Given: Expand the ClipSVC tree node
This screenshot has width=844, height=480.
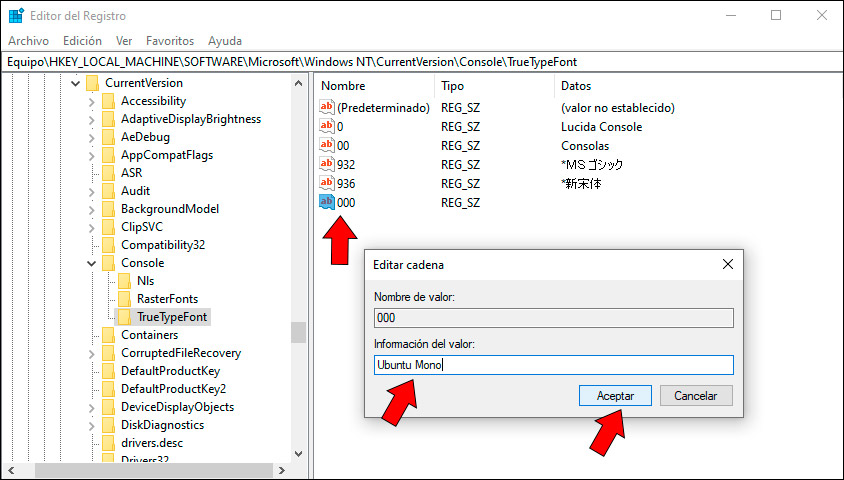Looking at the screenshot, I should point(92,228).
